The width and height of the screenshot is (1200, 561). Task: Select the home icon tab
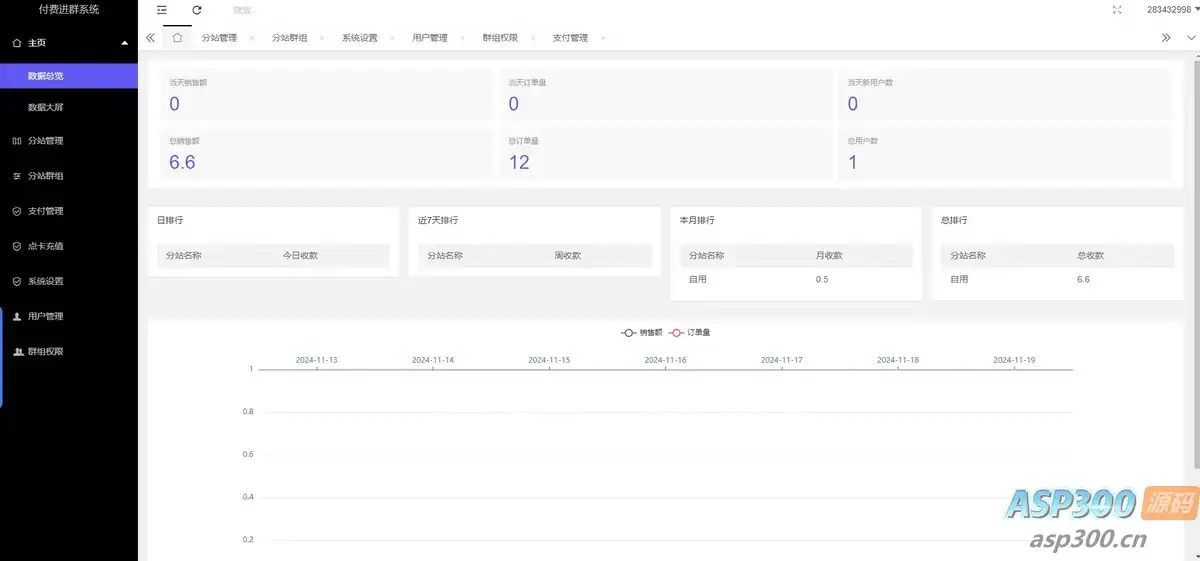tap(177, 38)
